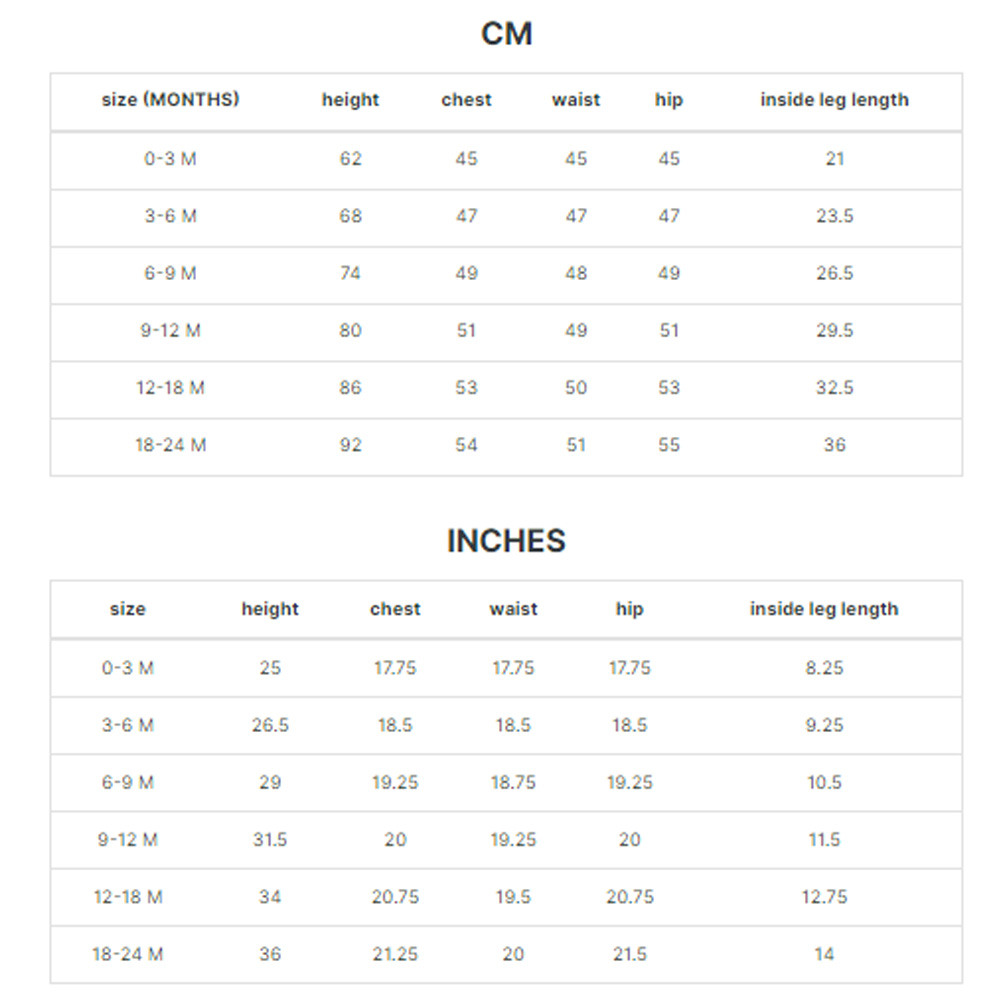Image resolution: width=1000 pixels, height=1000 pixels.
Task: Click chest value 21.25 in 18-24 M row
Action: 395,955
